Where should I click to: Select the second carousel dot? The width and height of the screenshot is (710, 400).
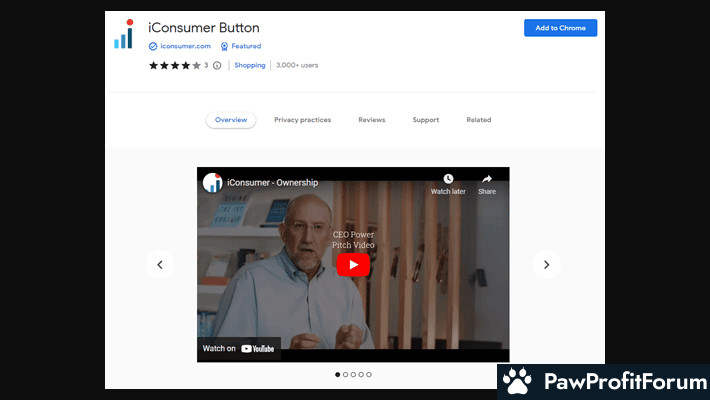345,374
